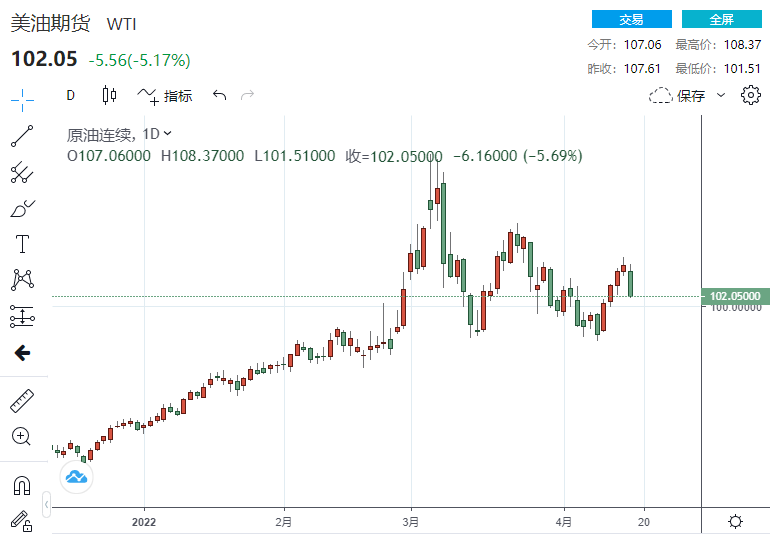Open the dropdown arrow beside 保存
773x537 pixels.
click(x=720, y=96)
